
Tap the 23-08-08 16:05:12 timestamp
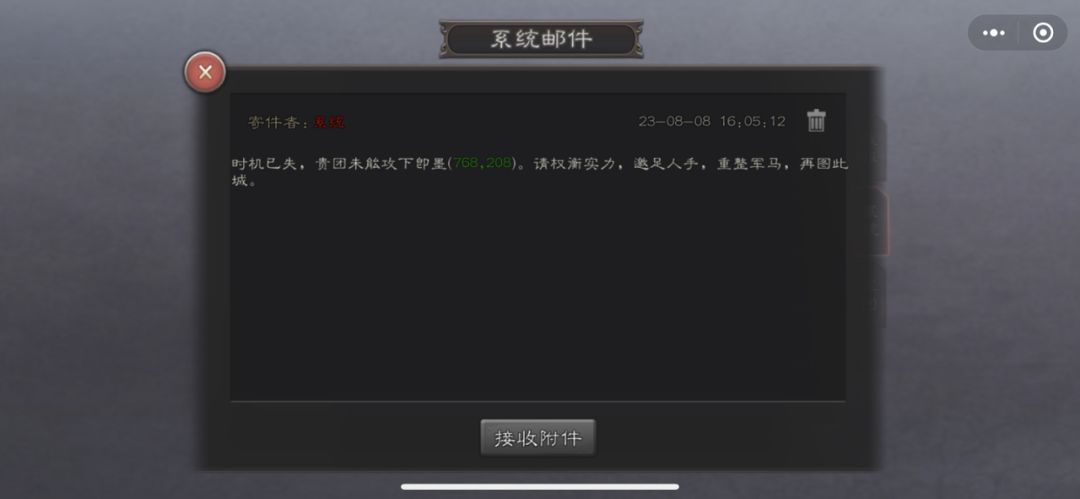click(x=712, y=122)
